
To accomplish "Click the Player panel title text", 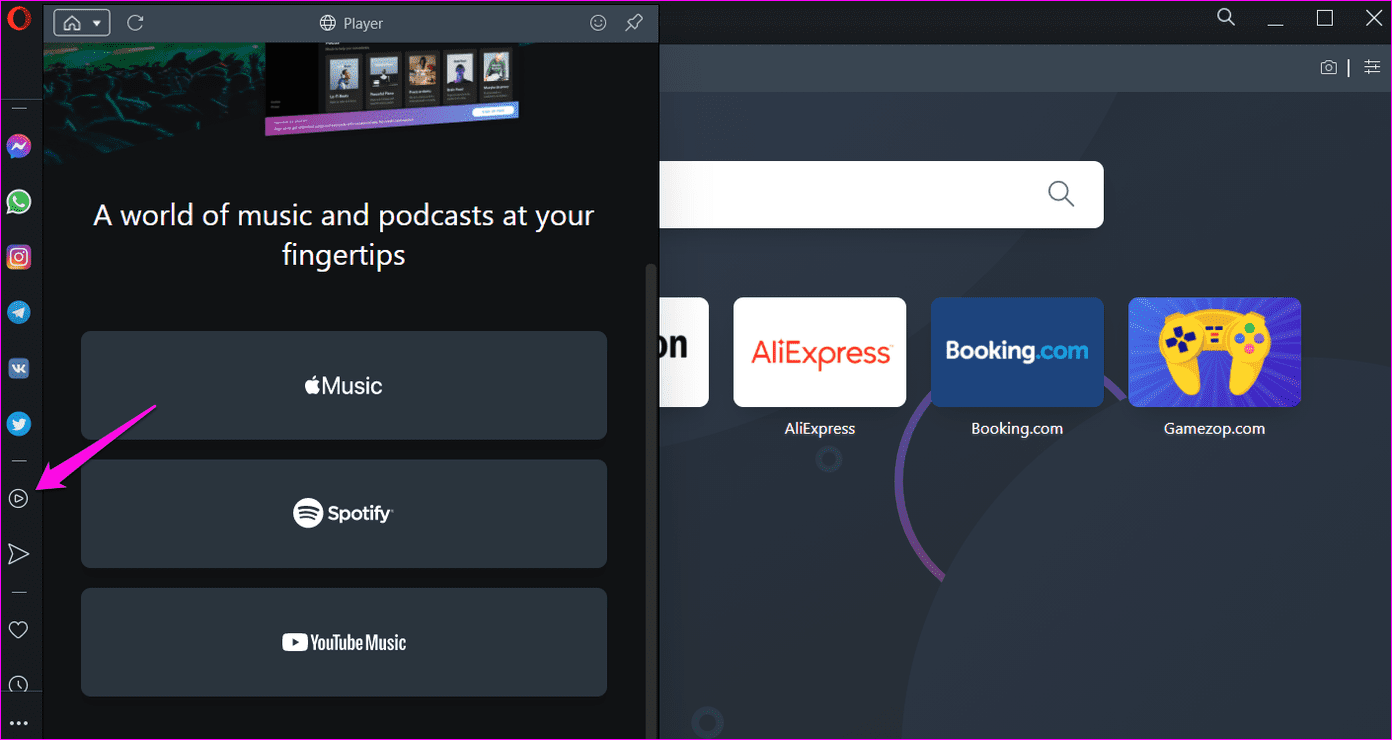I will pos(363,23).
